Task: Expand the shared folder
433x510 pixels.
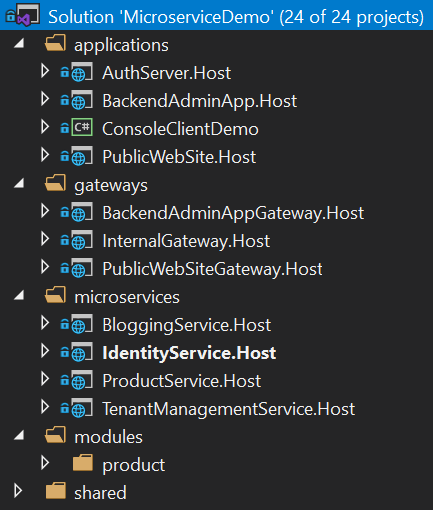Action: pyautogui.click(x=18, y=491)
